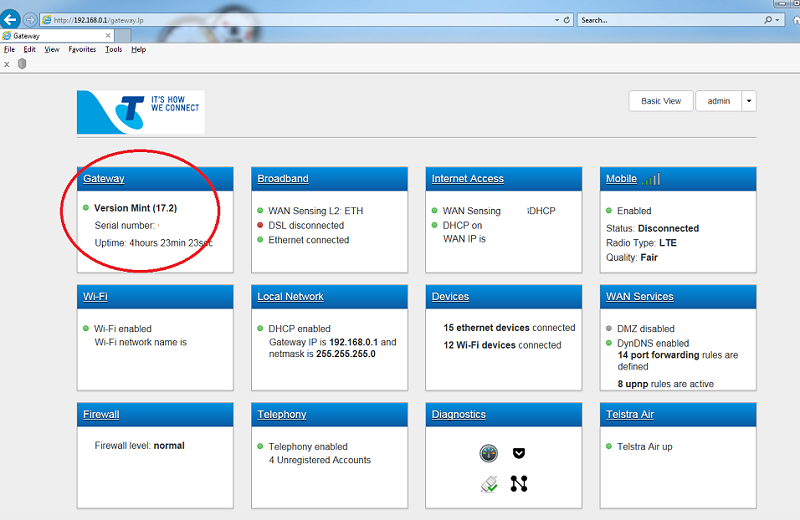Click the green DynDNS enabled status dot

tap(609, 343)
